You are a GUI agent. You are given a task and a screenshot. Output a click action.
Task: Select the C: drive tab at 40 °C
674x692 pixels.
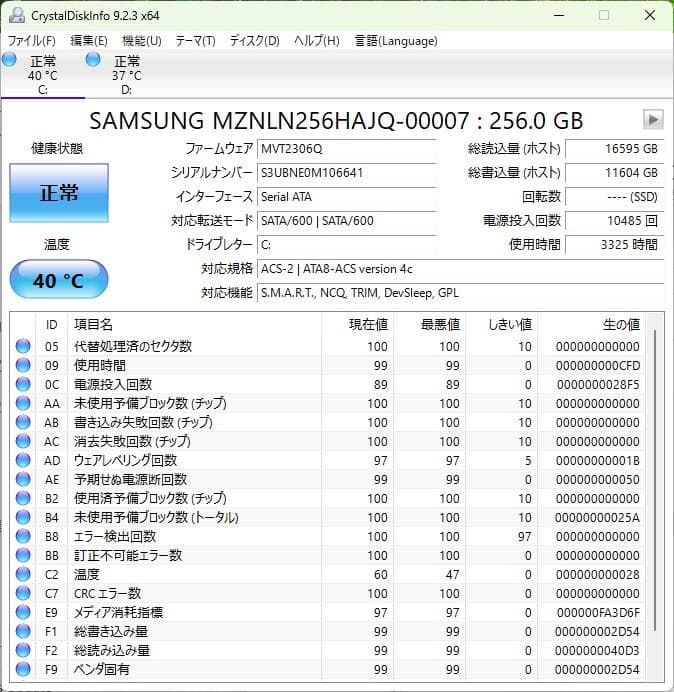(42, 74)
